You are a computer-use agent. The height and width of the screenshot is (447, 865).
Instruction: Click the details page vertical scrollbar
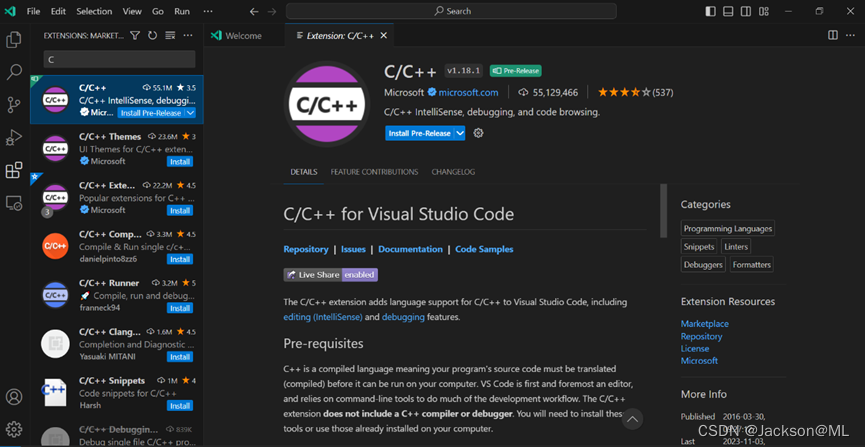coord(664,211)
